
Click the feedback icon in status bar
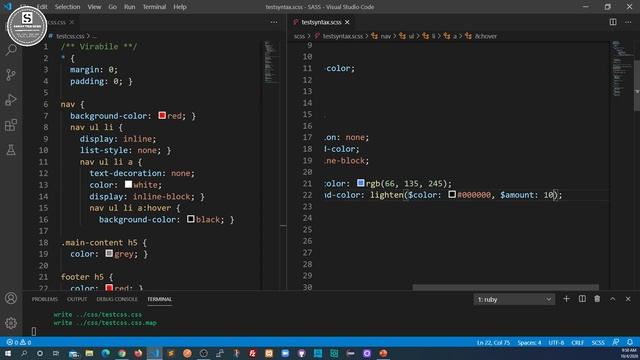tap(616, 342)
